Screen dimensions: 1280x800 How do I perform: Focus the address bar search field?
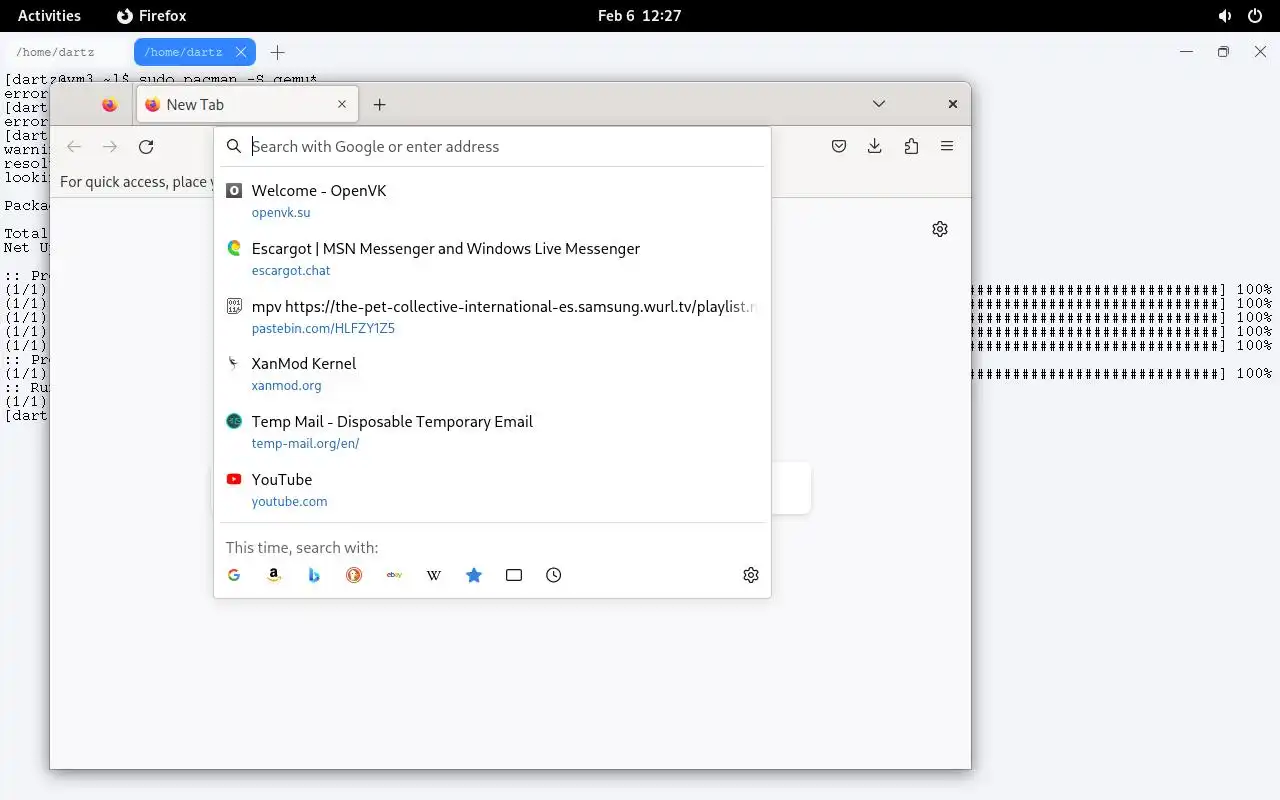click(492, 146)
